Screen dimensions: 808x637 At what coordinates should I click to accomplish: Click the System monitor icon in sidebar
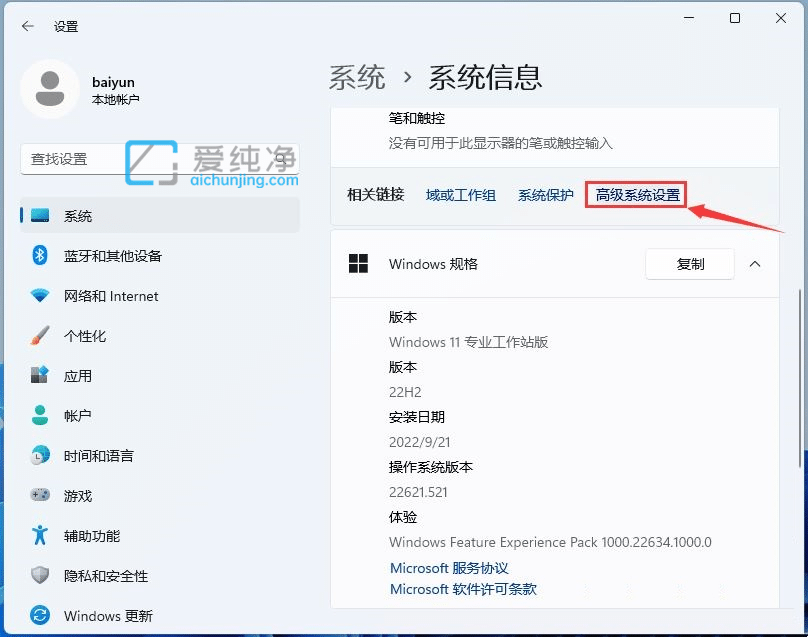[x=40, y=215]
